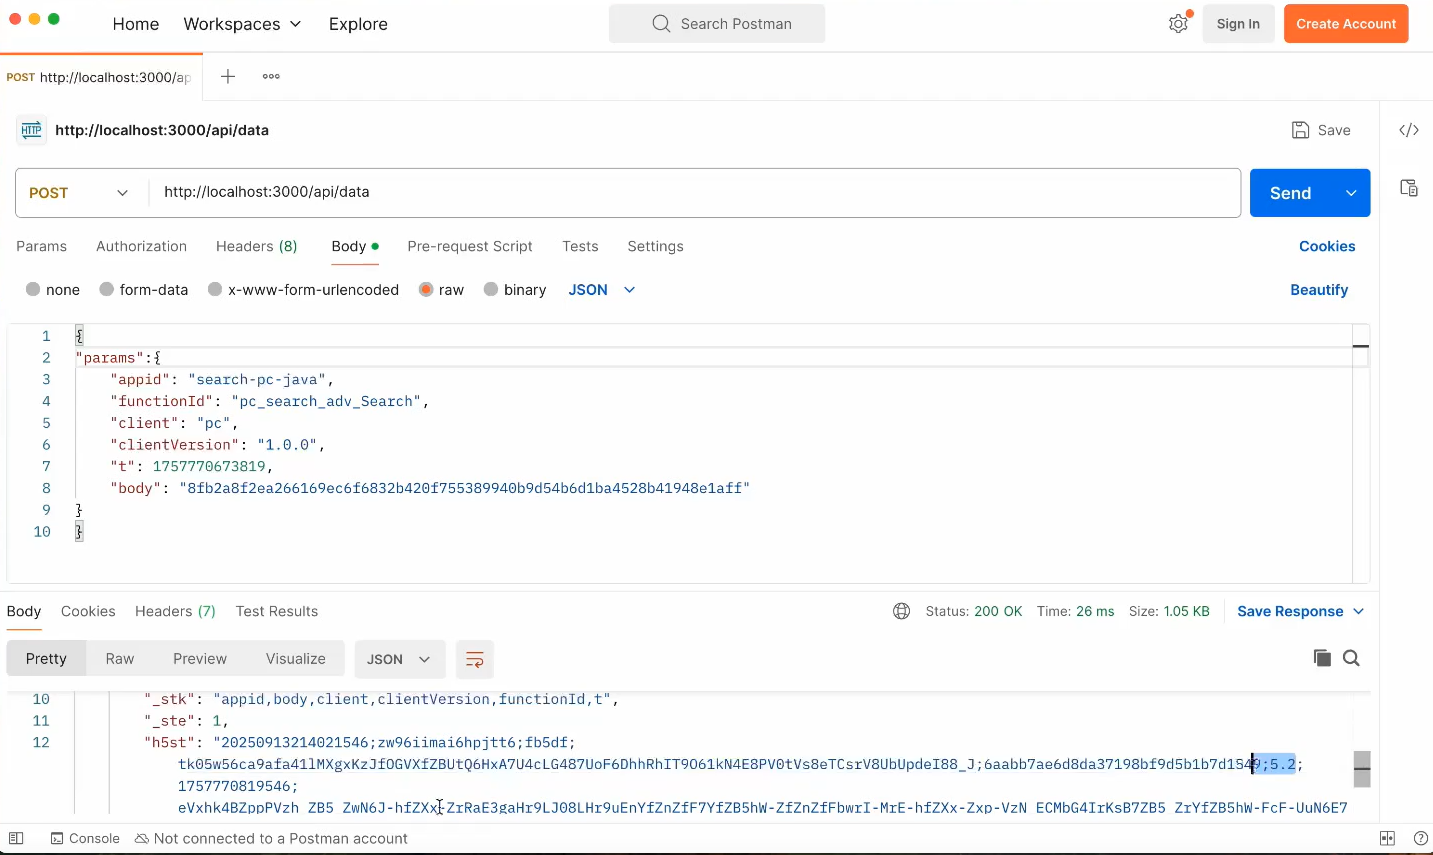Add a new request tab with plus icon

tap(228, 76)
